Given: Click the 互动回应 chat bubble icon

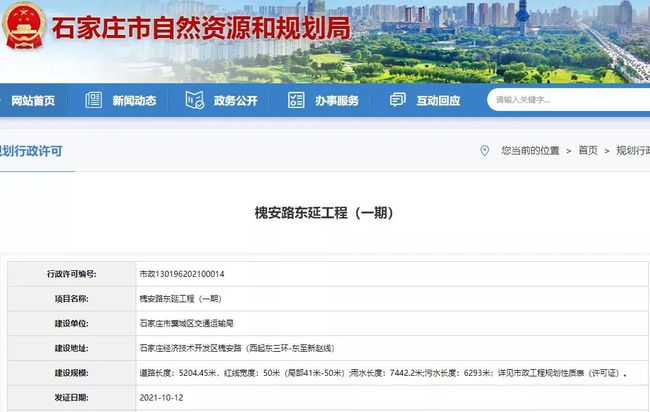Looking at the screenshot, I should (398, 100).
